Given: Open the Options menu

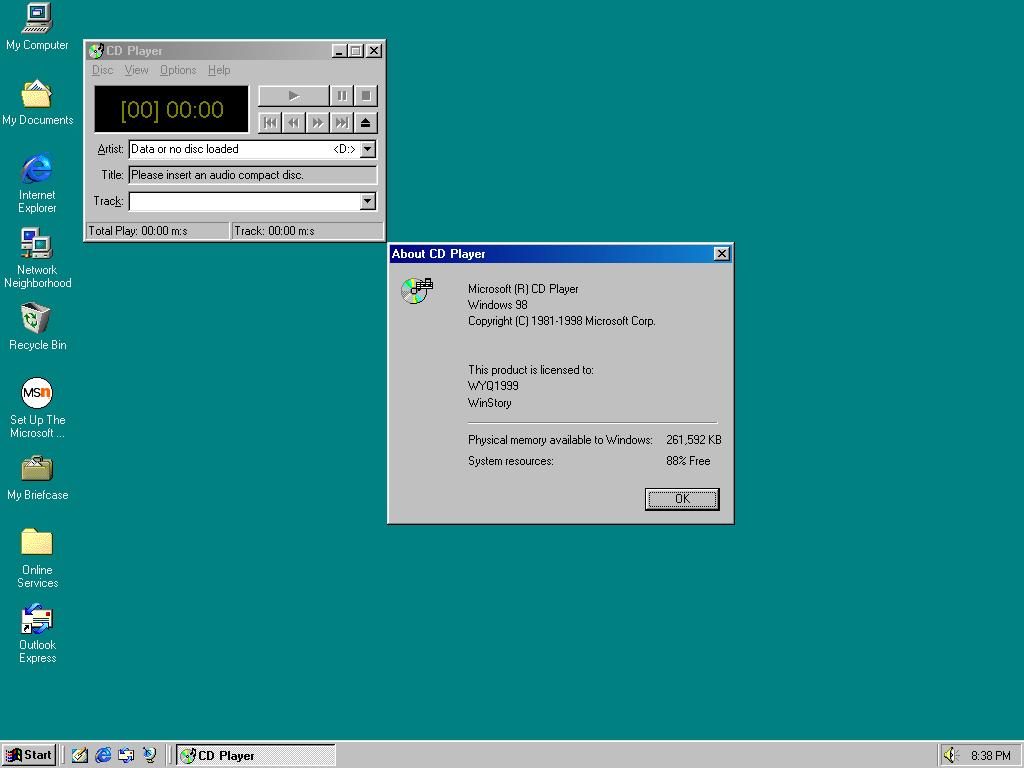Looking at the screenshot, I should 178,70.
